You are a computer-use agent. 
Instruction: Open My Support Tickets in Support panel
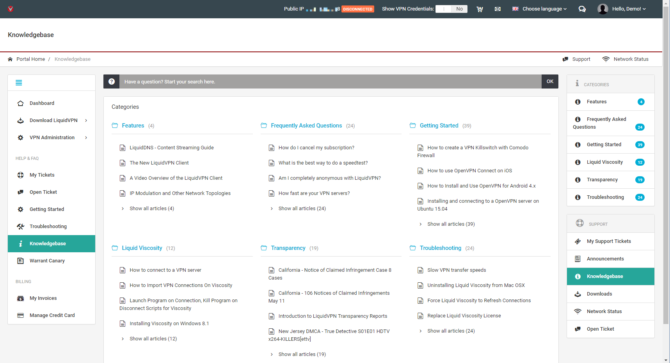tap(610, 241)
